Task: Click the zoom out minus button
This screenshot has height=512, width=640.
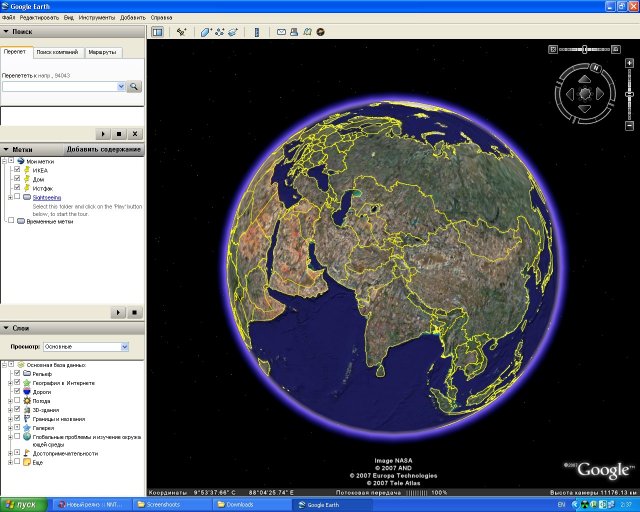Action: coord(629,126)
